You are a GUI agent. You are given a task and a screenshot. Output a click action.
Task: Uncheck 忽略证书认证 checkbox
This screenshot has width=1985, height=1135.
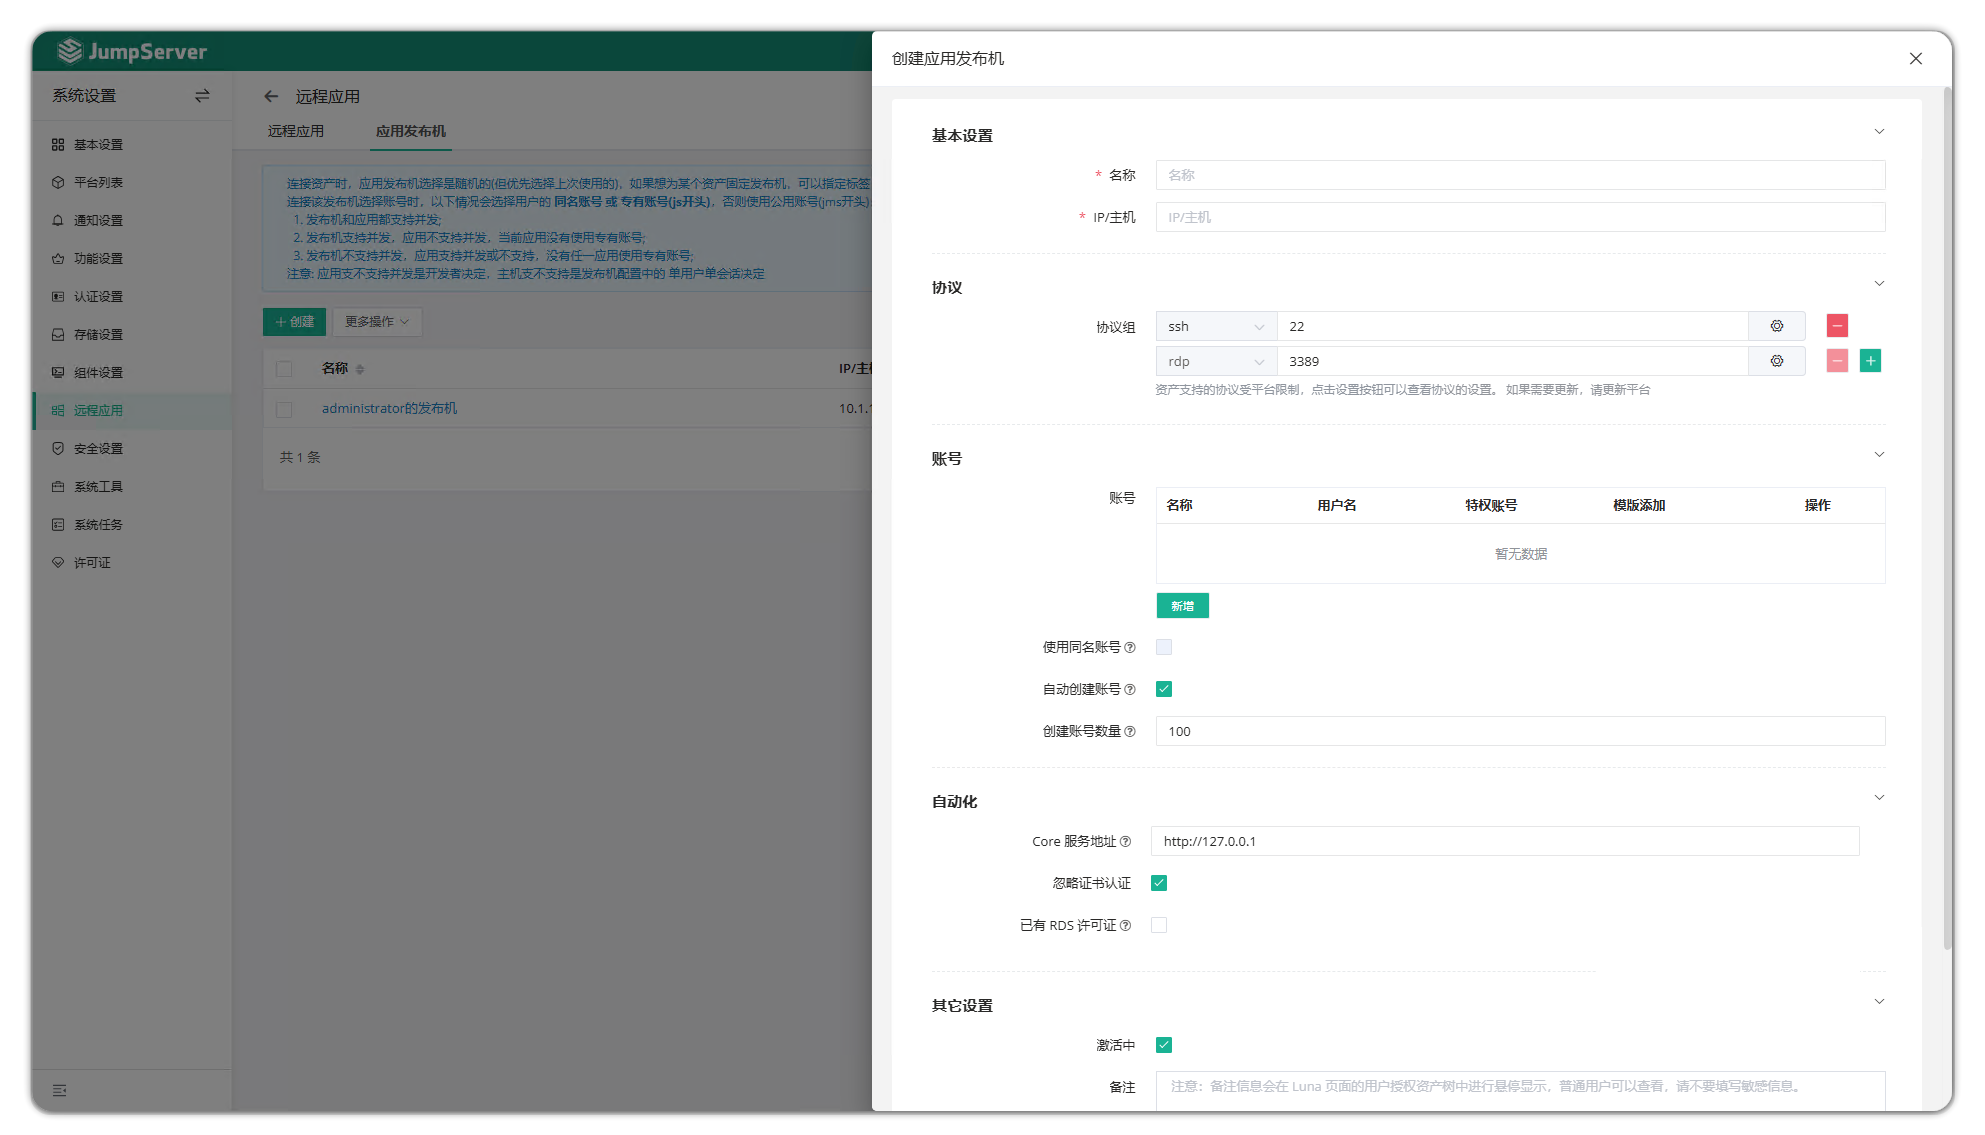click(x=1159, y=883)
